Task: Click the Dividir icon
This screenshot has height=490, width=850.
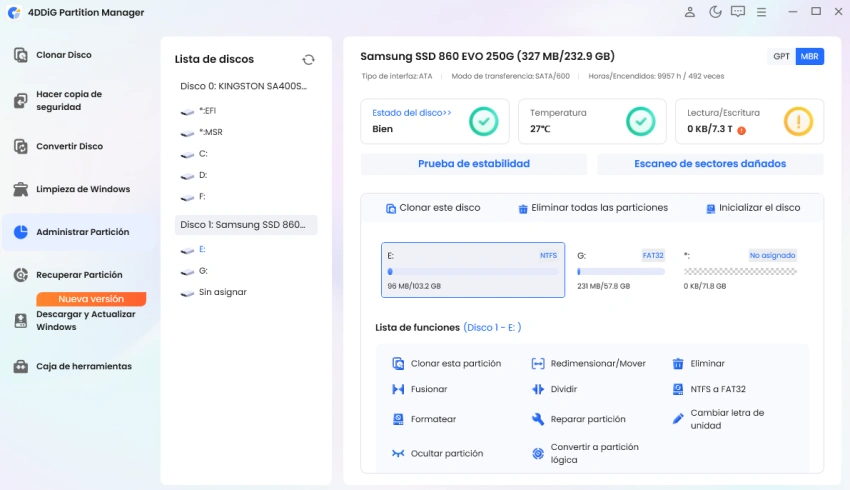Action: pyautogui.click(x=538, y=389)
